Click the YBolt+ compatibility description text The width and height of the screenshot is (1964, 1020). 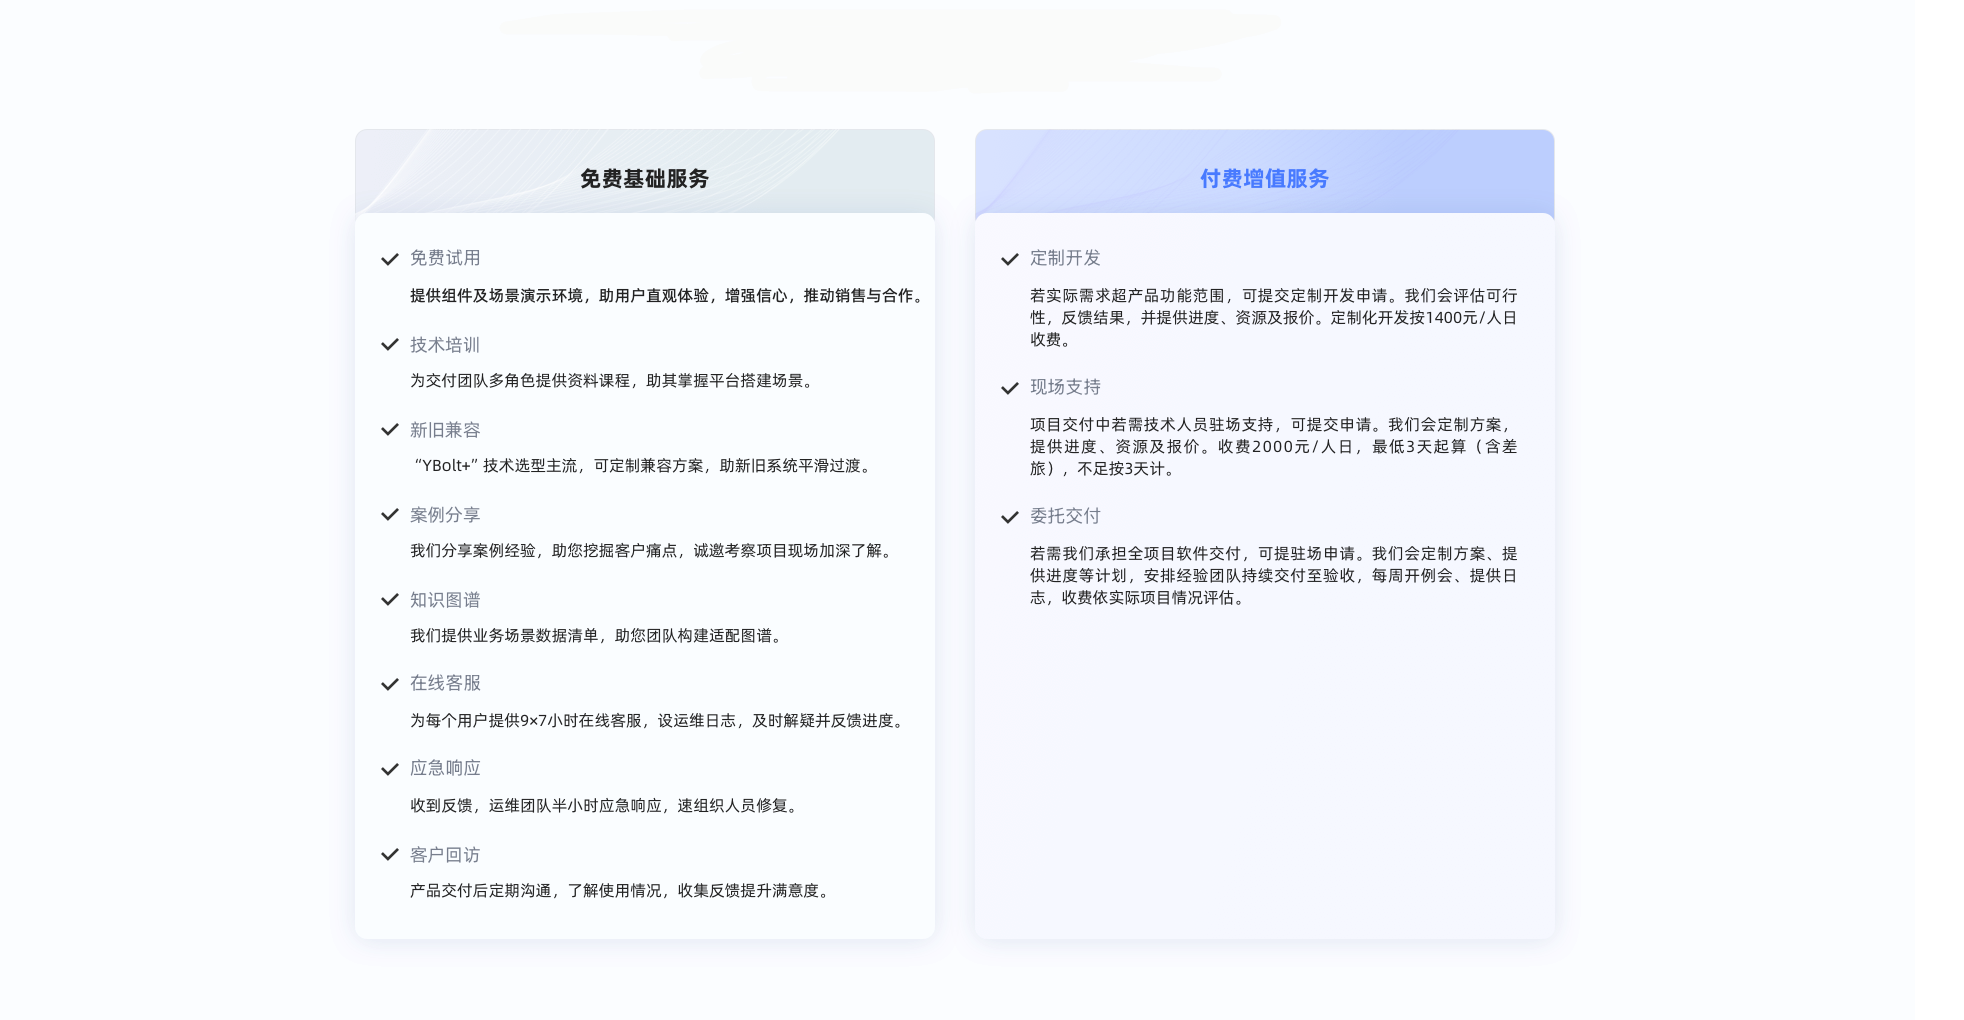643,465
